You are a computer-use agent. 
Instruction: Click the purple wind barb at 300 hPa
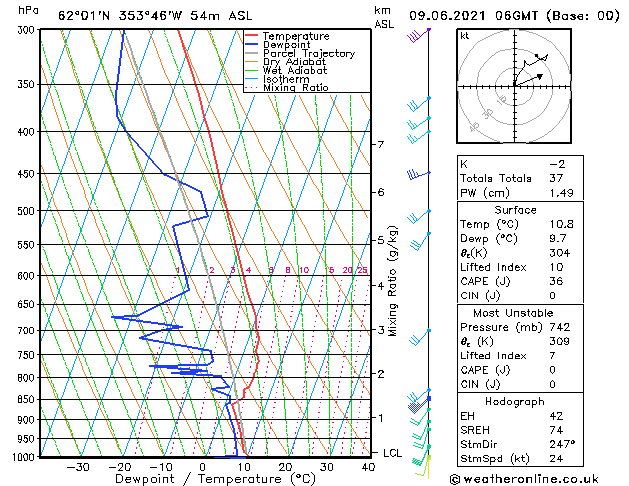coord(418,35)
